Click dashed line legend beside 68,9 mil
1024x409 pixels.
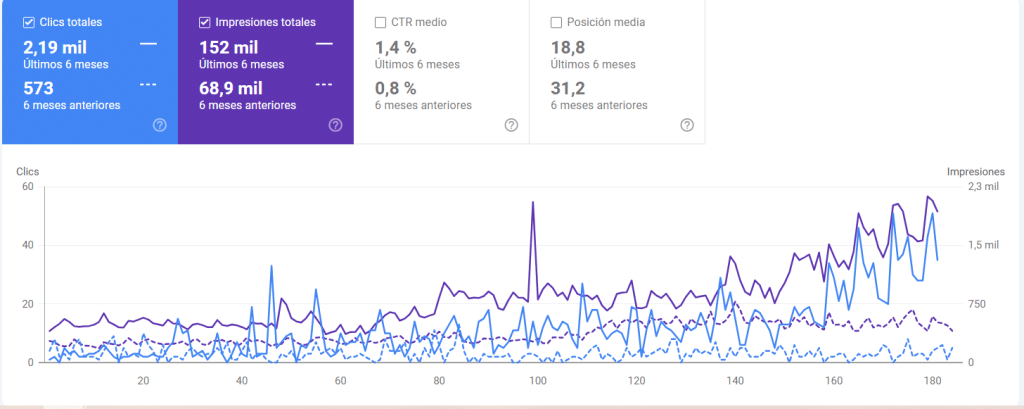click(x=324, y=84)
